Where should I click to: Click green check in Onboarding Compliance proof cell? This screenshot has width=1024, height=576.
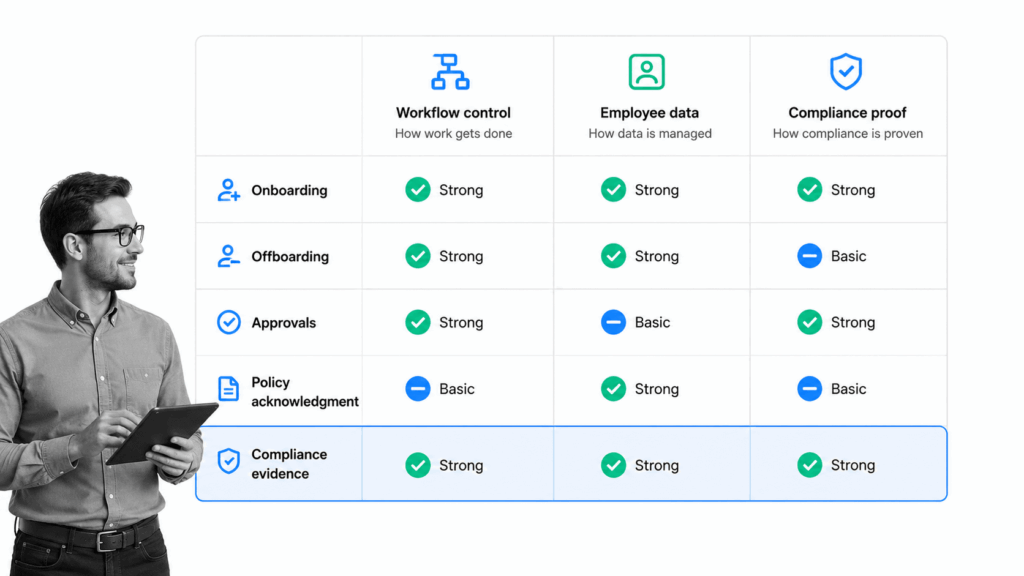click(809, 189)
